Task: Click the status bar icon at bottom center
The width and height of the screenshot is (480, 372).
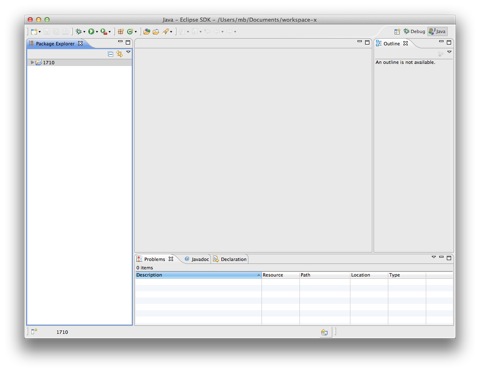Action: pyautogui.click(x=324, y=332)
